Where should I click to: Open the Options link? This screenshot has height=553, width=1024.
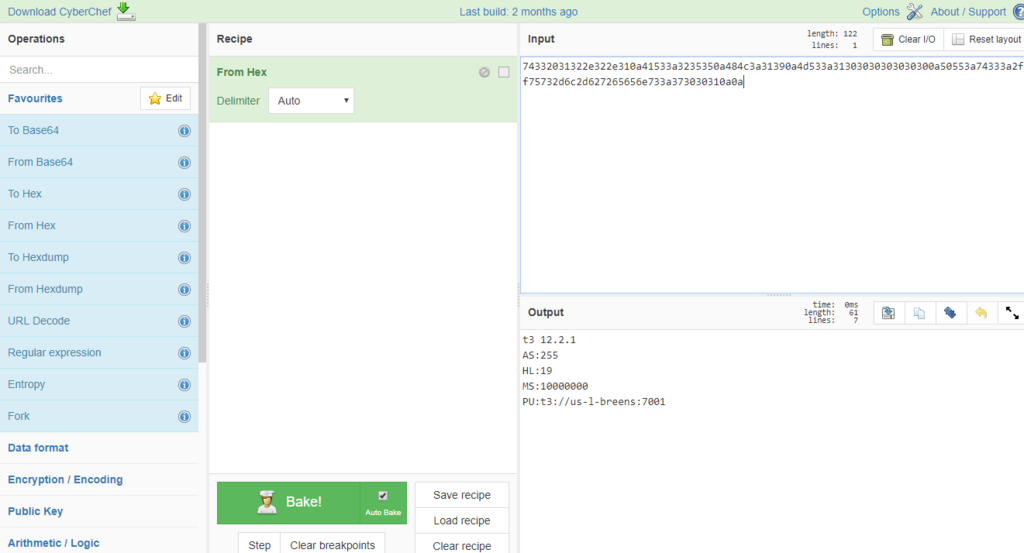point(880,12)
